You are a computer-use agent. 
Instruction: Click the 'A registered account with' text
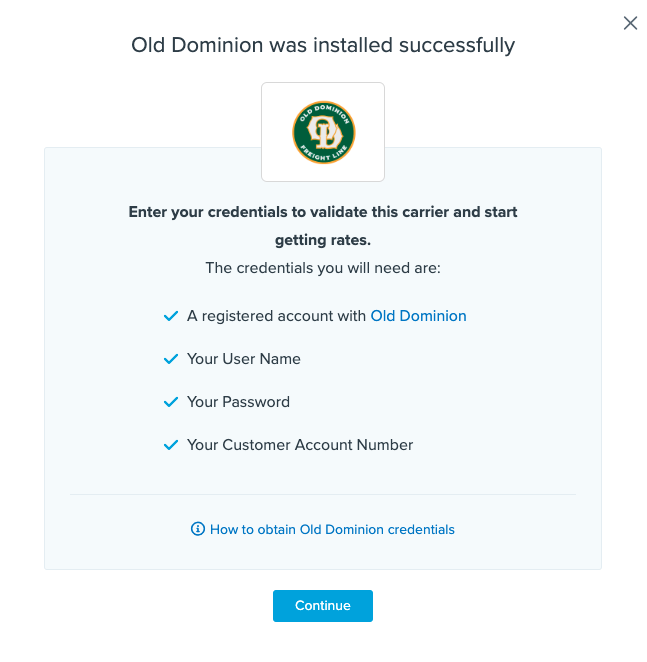click(277, 316)
